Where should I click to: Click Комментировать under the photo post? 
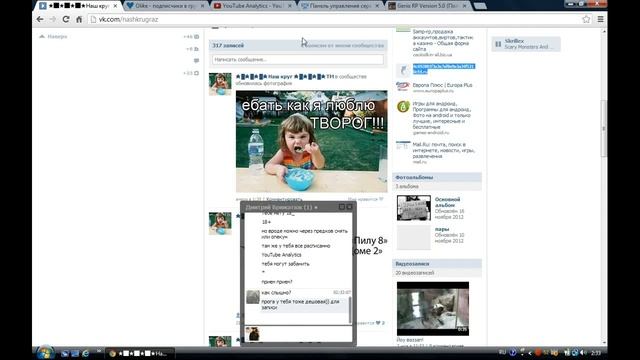click(284, 199)
